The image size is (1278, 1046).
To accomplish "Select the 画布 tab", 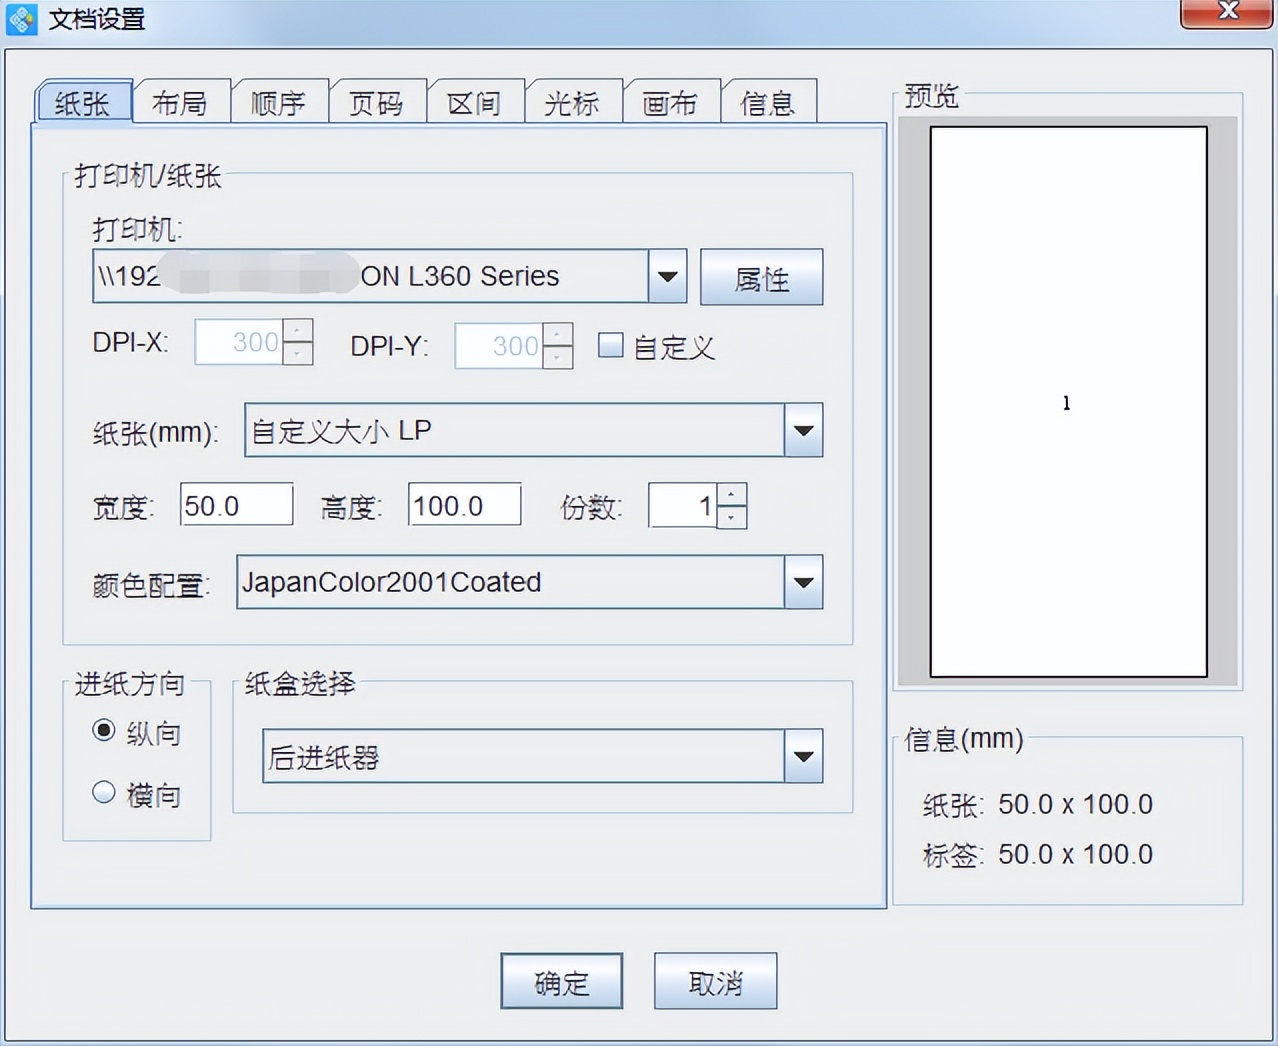I will pos(672,101).
